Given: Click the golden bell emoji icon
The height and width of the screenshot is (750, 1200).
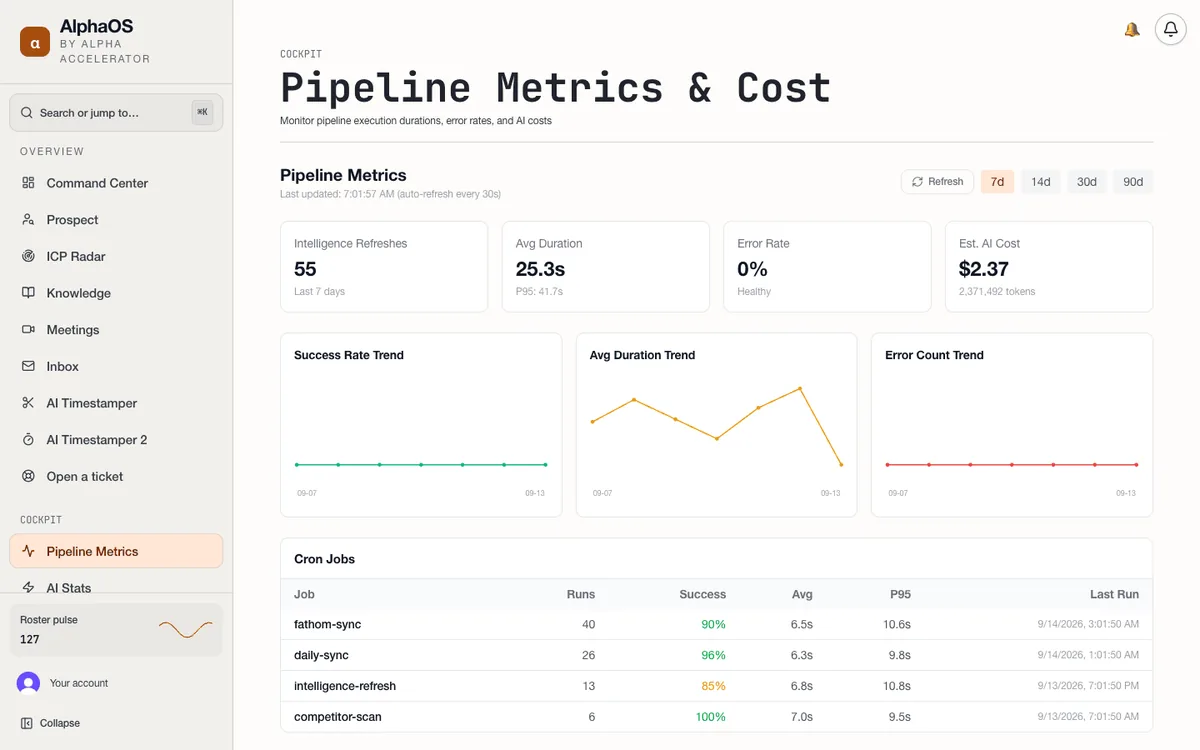Looking at the screenshot, I should [1132, 30].
